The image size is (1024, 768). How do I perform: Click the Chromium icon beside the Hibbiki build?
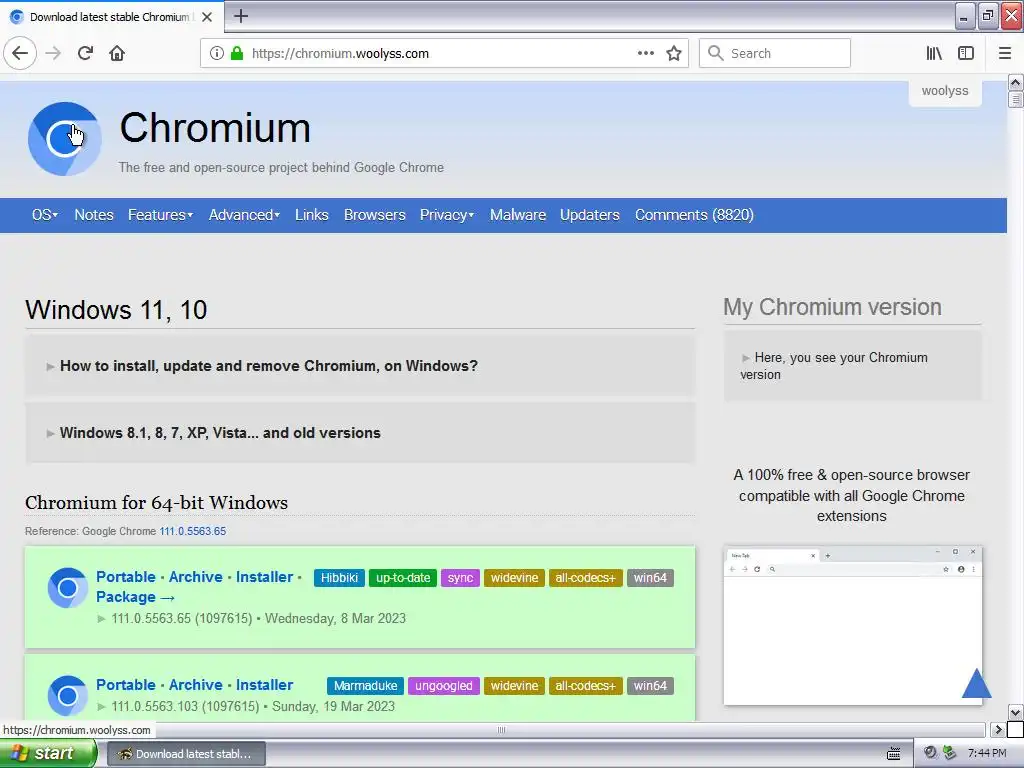point(67,588)
